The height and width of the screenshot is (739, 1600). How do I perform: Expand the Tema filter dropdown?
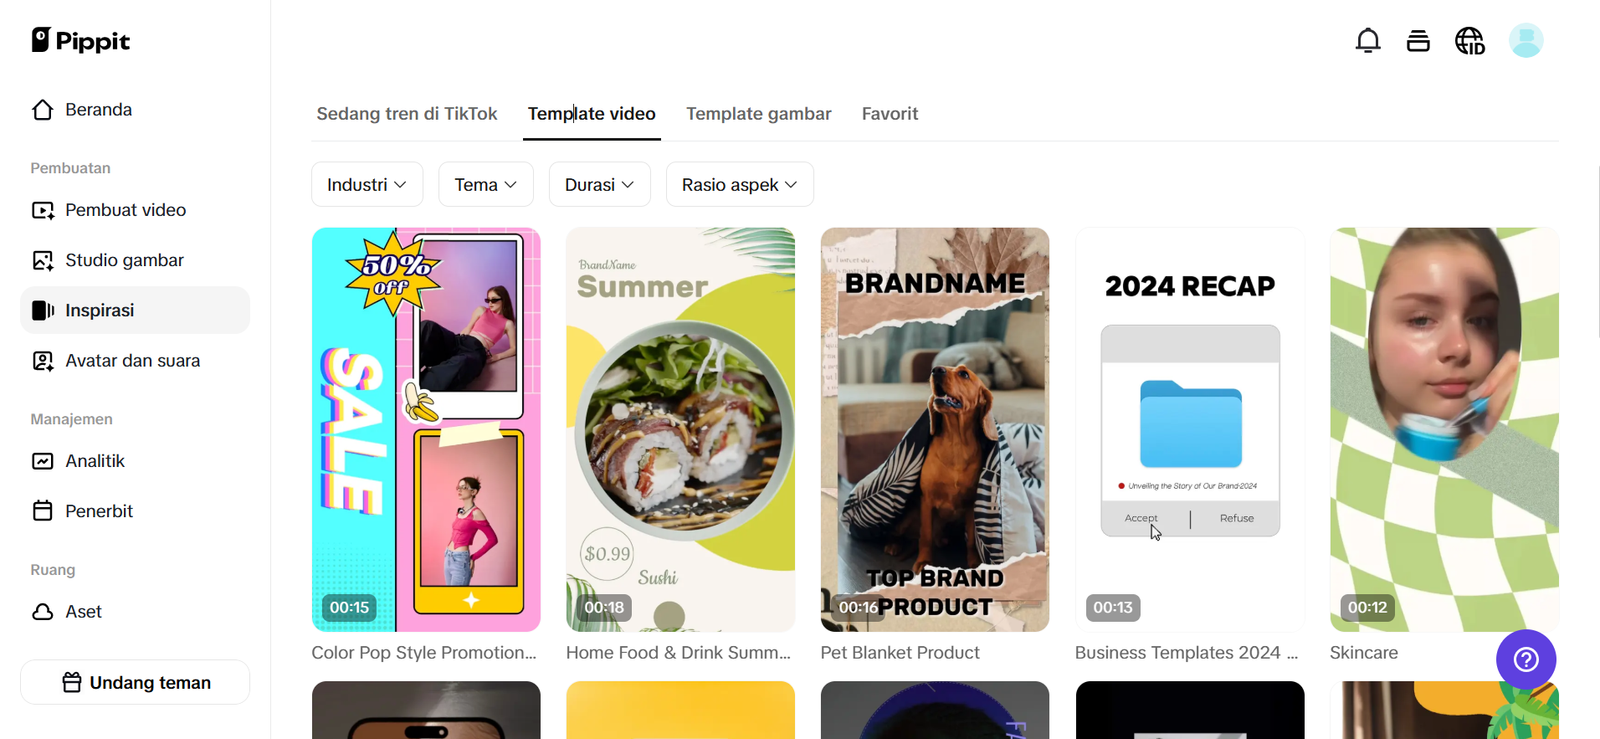click(x=486, y=185)
